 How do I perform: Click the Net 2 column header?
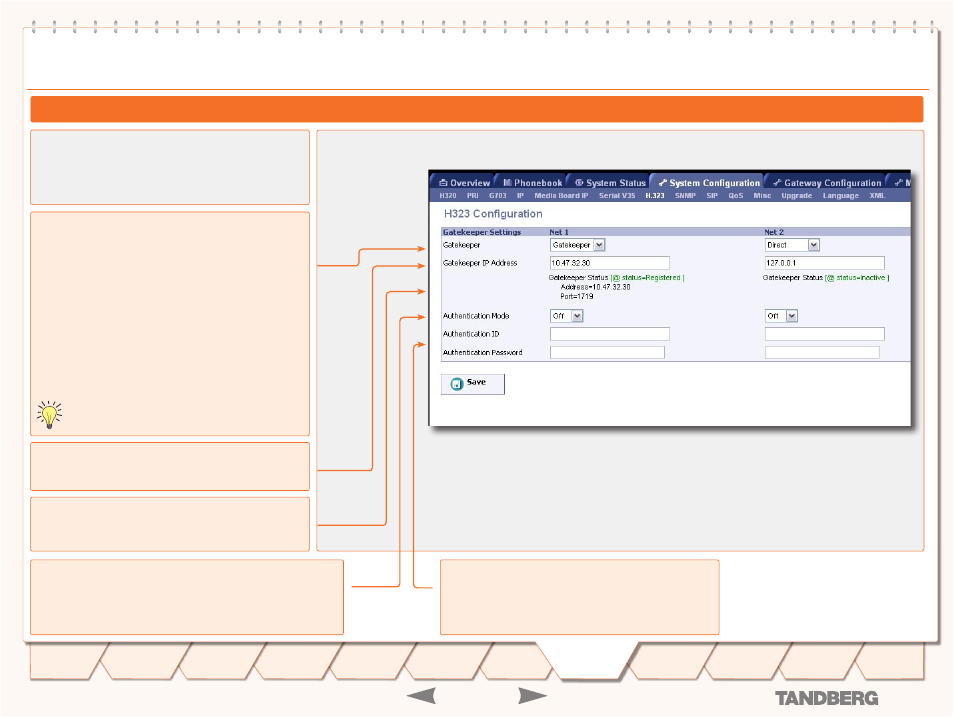tap(774, 232)
